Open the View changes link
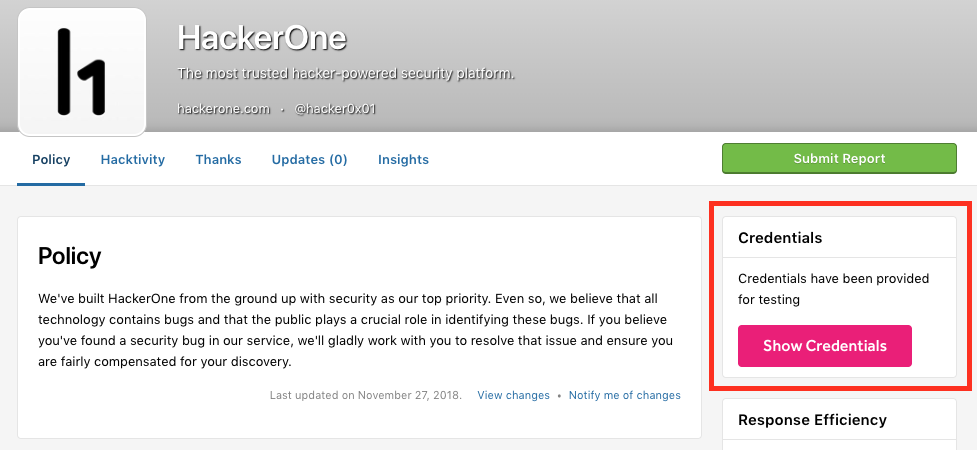 [x=513, y=395]
